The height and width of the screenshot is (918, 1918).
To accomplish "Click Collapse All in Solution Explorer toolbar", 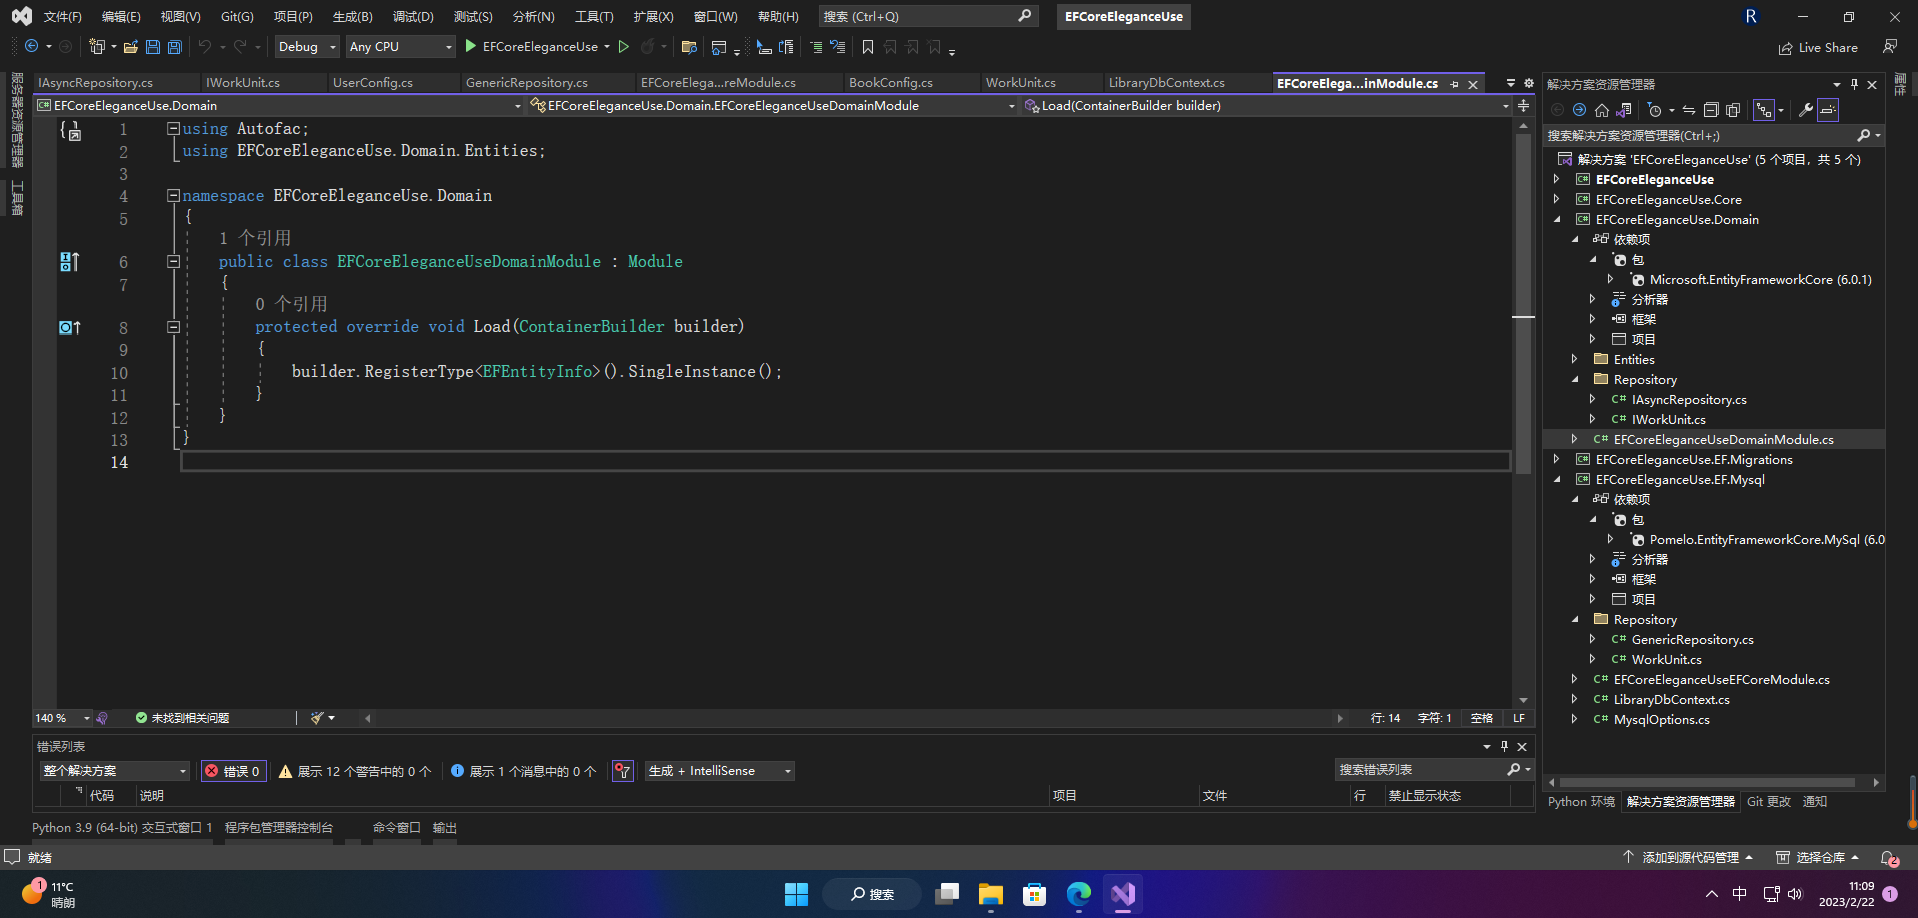I will pyautogui.click(x=1711, y=110).
